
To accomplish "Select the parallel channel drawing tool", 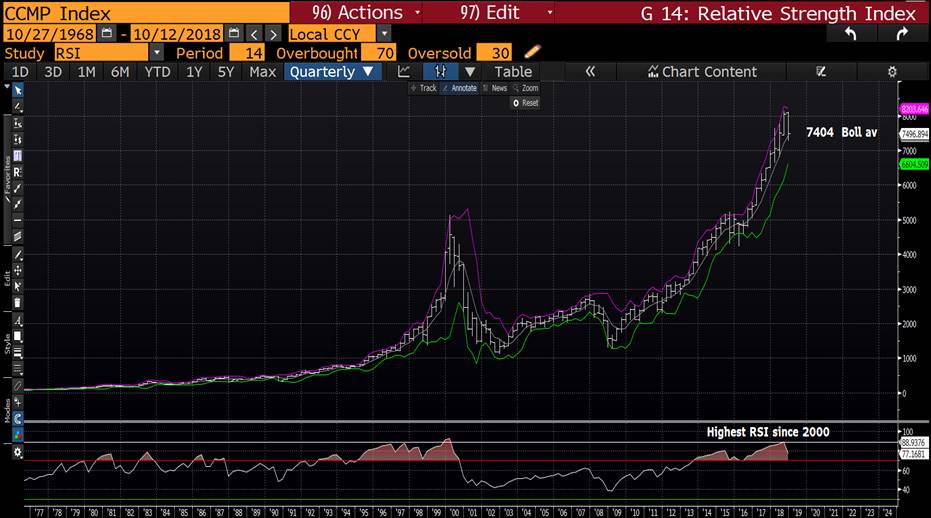I will pos(18,236).
